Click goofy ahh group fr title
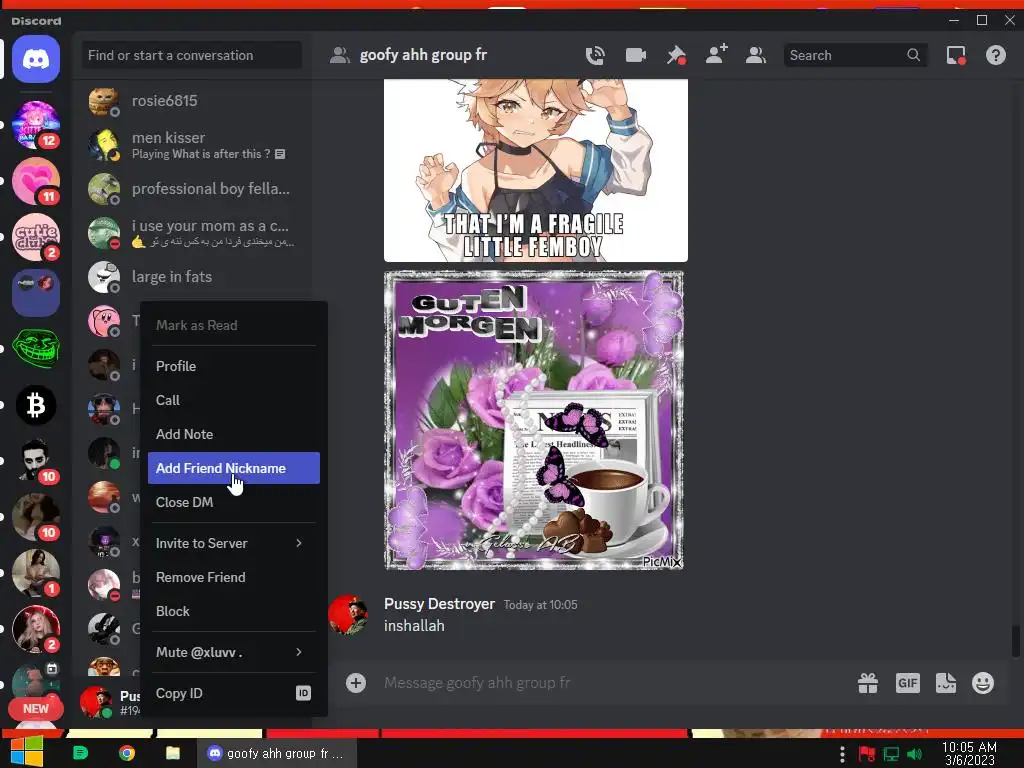Image resolution: width=1024 pixels, height=768 pixels. (423, 56)
